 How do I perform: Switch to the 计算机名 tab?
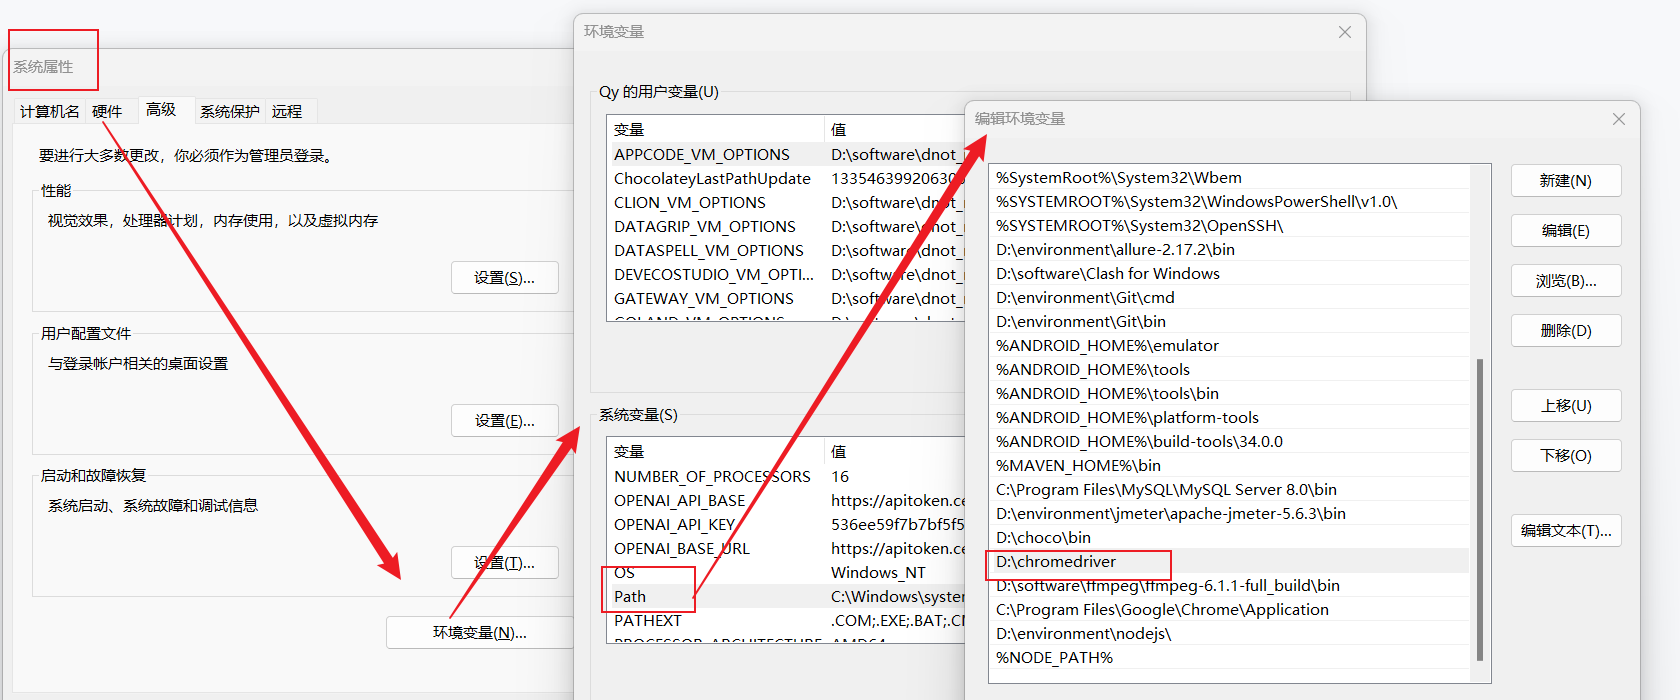(x=49, y=111)
